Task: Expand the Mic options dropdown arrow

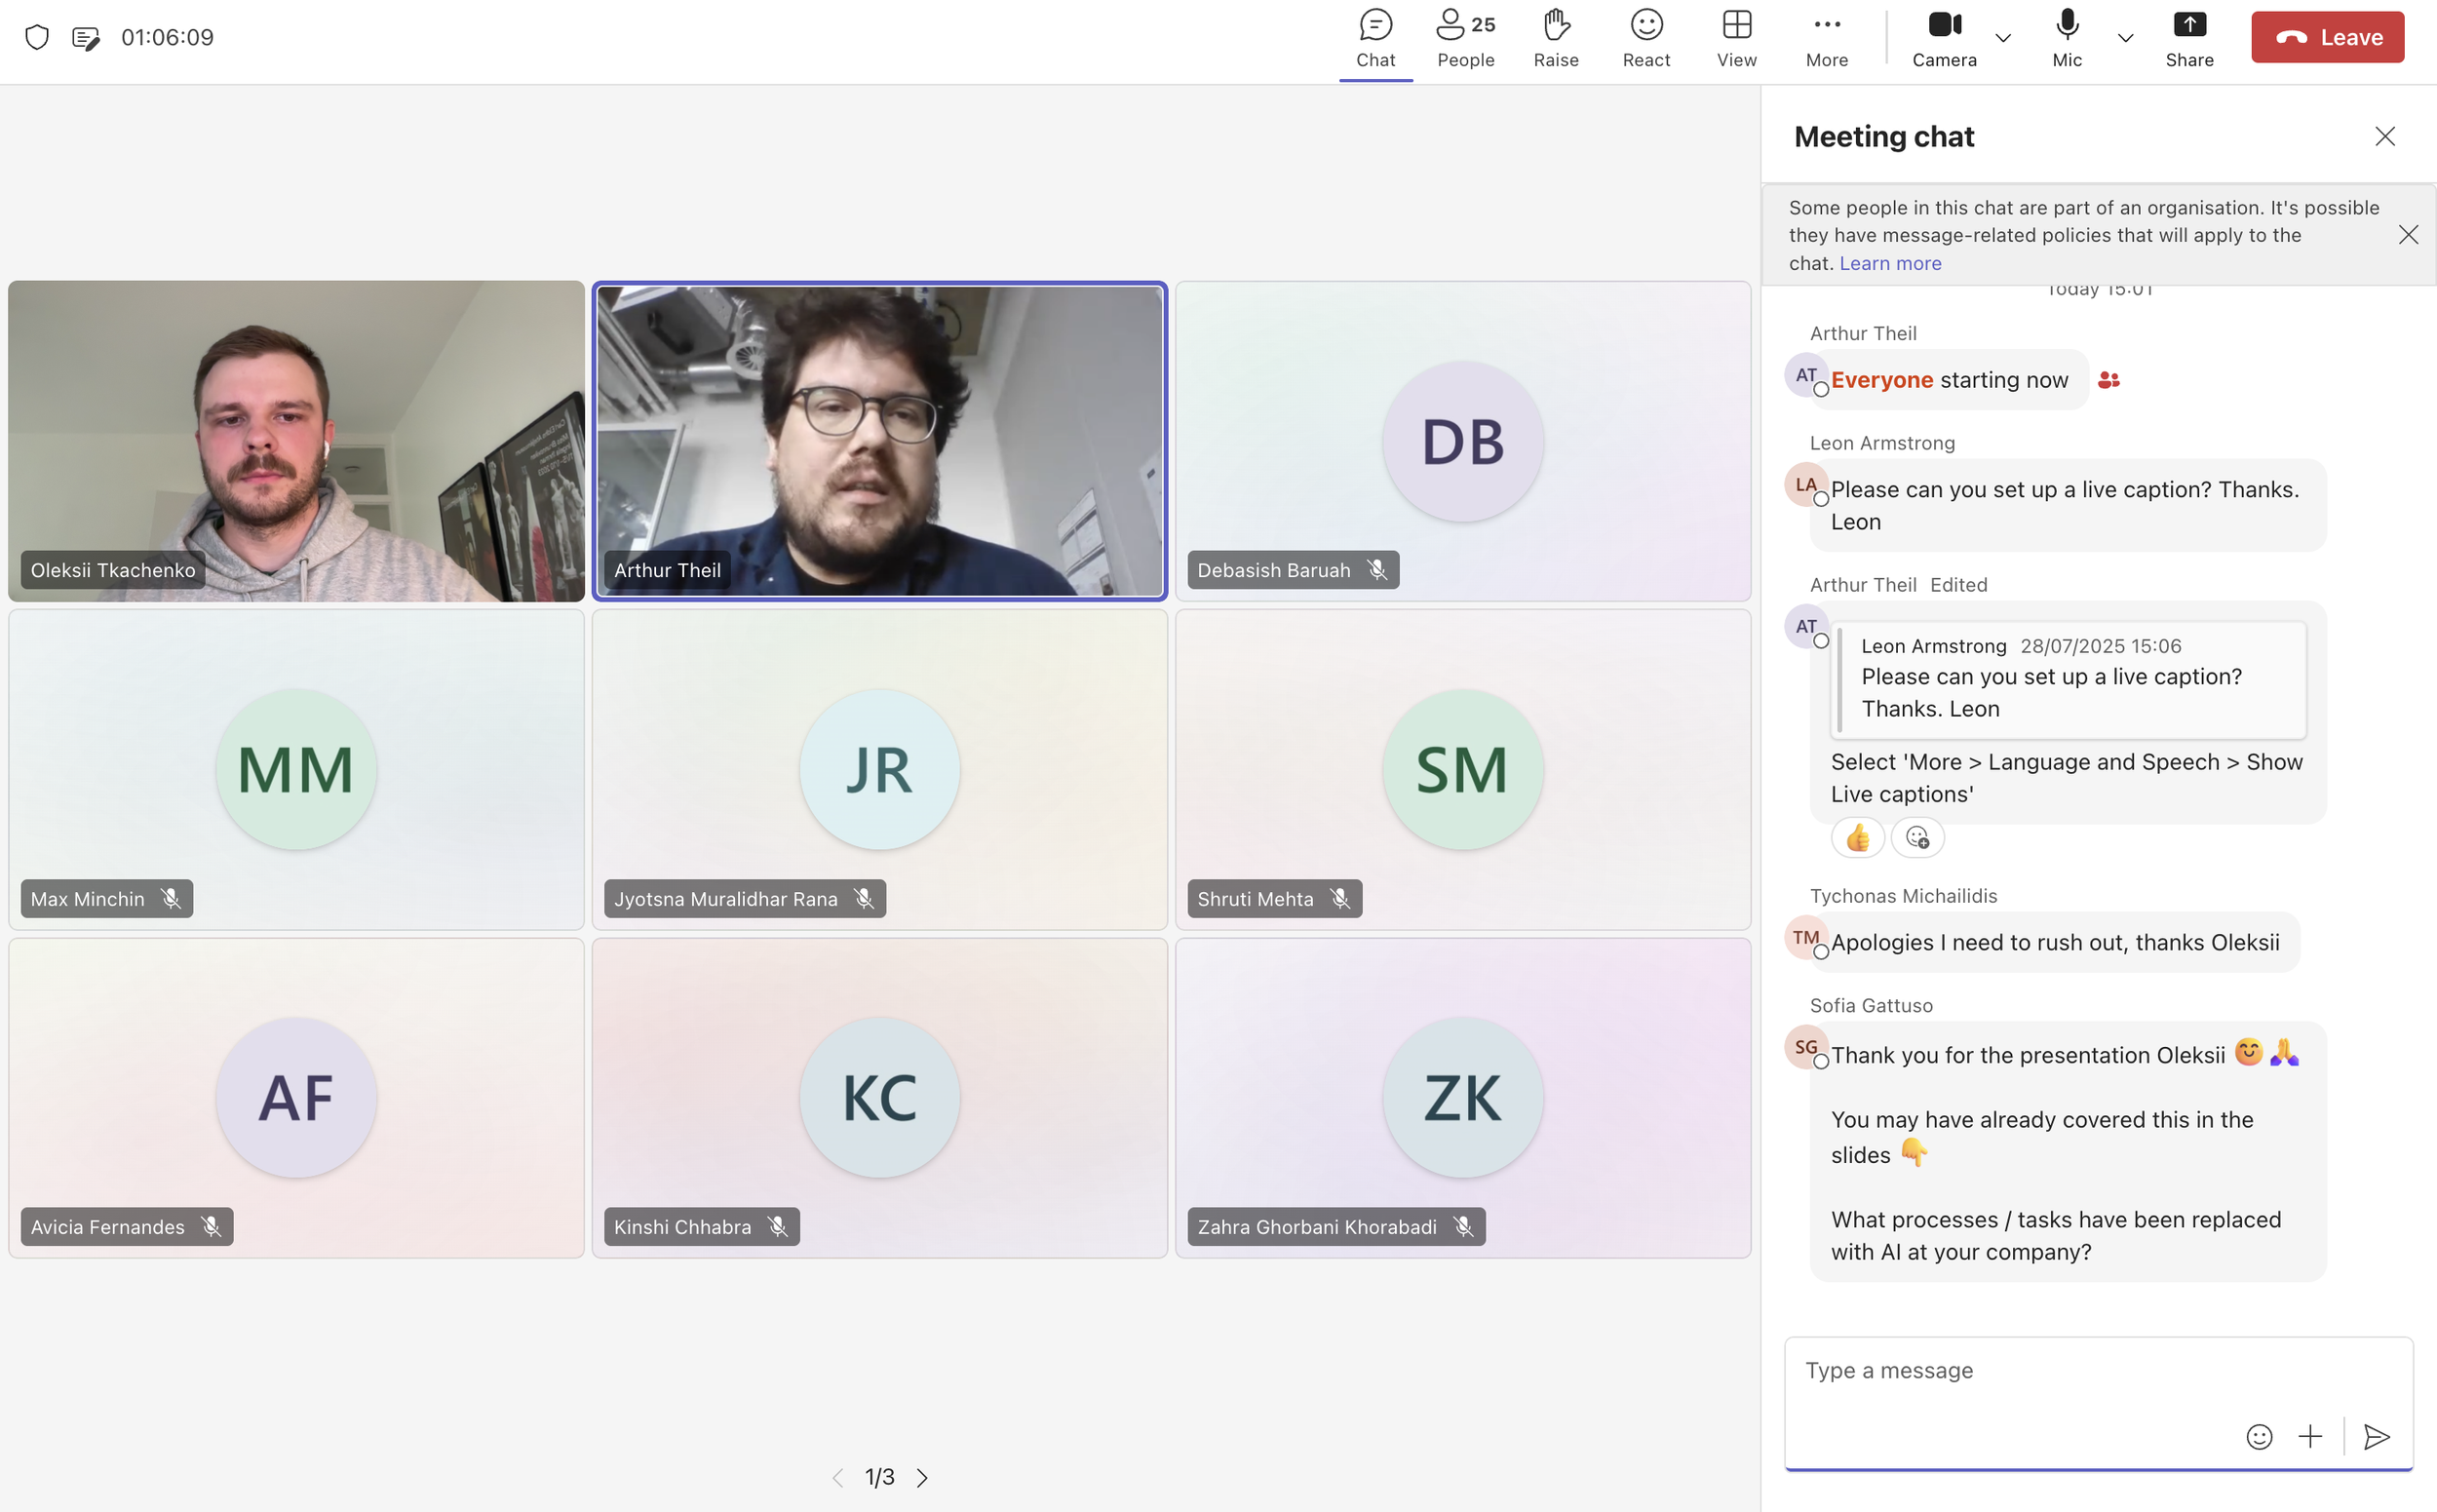Action: [2125, 38]
